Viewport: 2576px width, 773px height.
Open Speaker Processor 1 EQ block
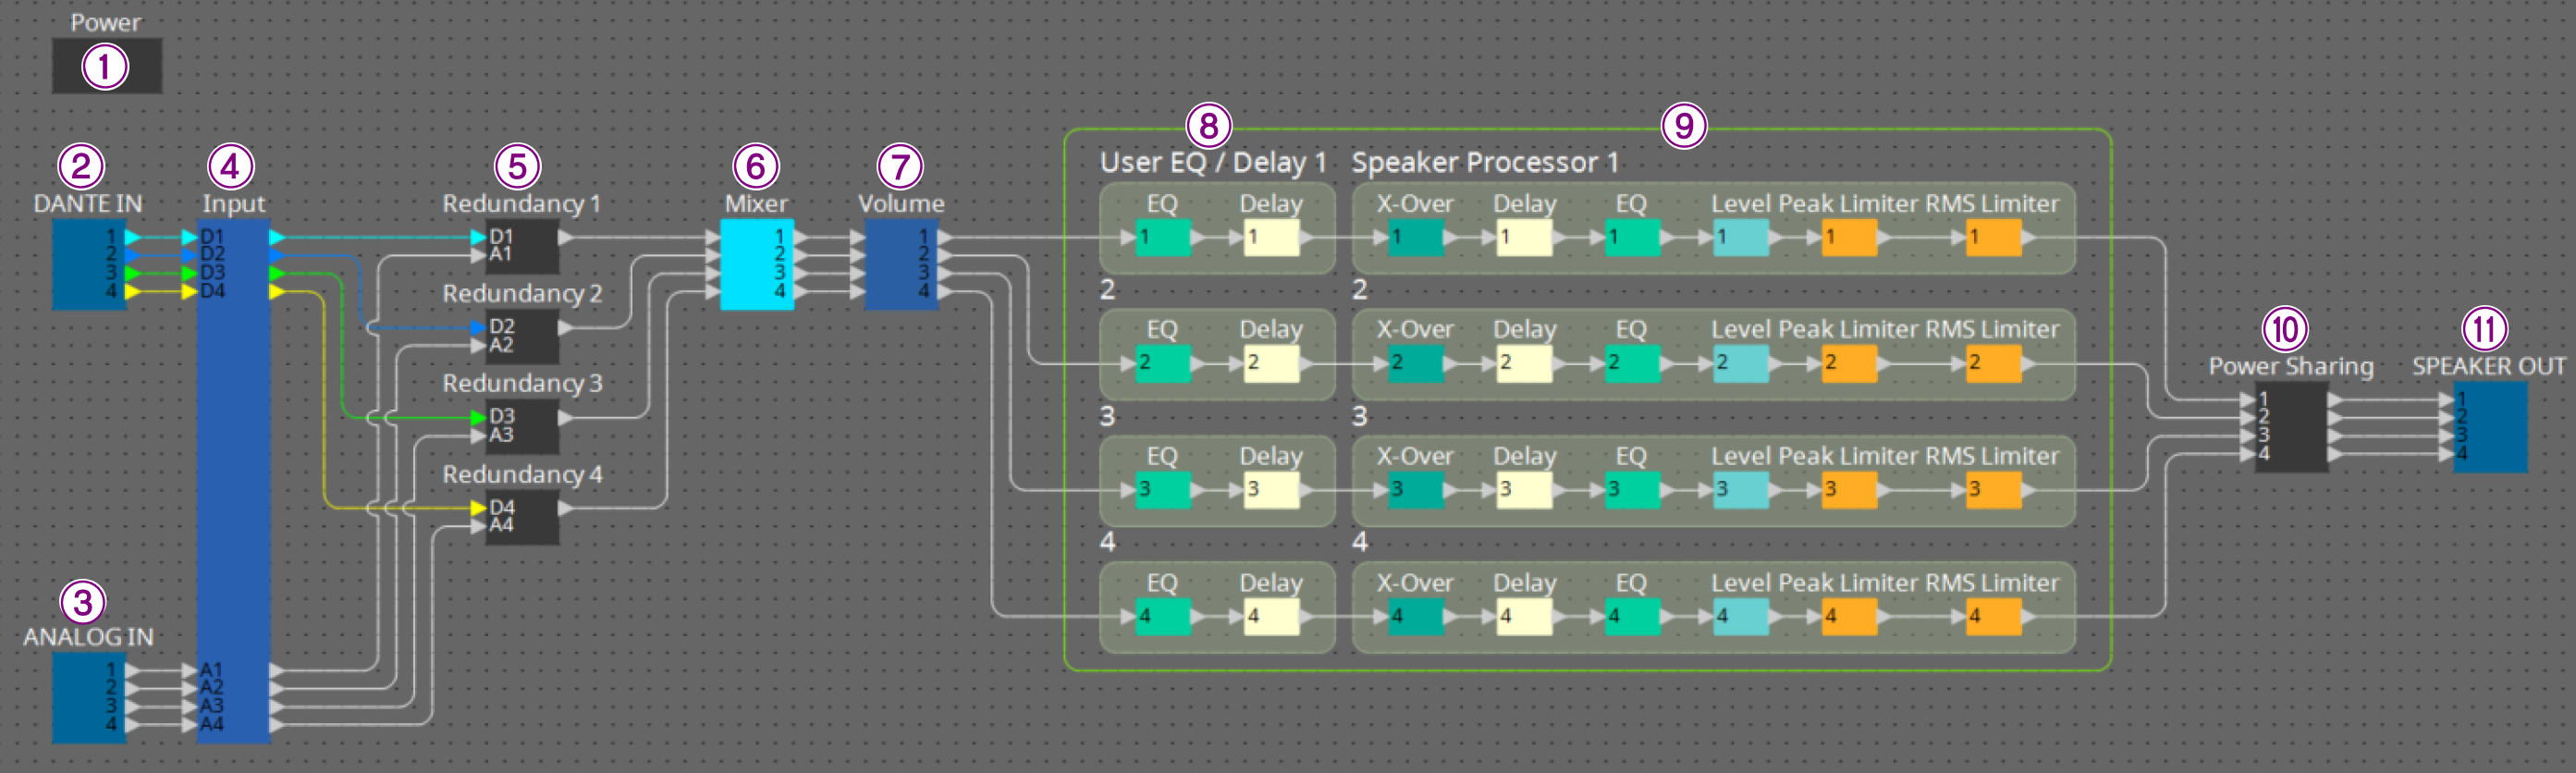1632,238
